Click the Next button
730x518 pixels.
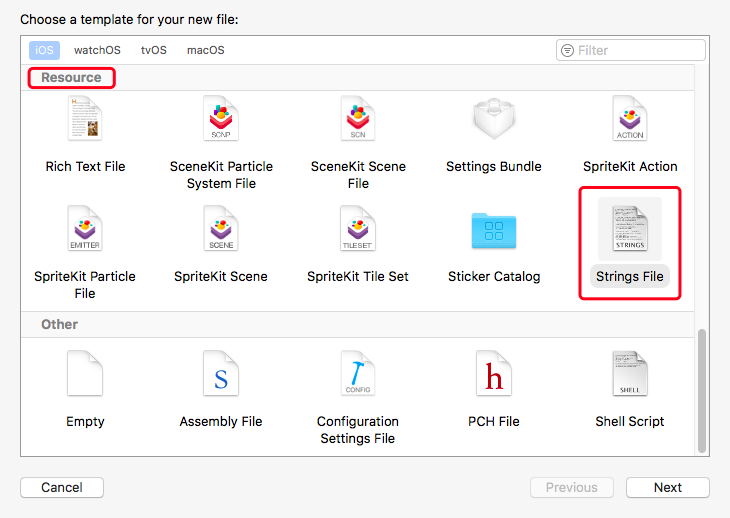(667, 488)
